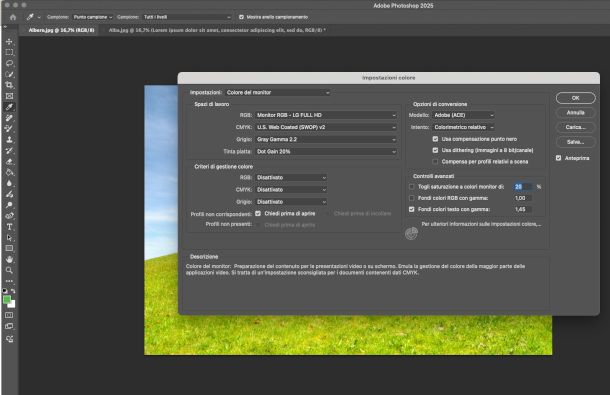Toggle Mostra anello campionamento checkbox
The image size is (610, 395).
(241, 17)
